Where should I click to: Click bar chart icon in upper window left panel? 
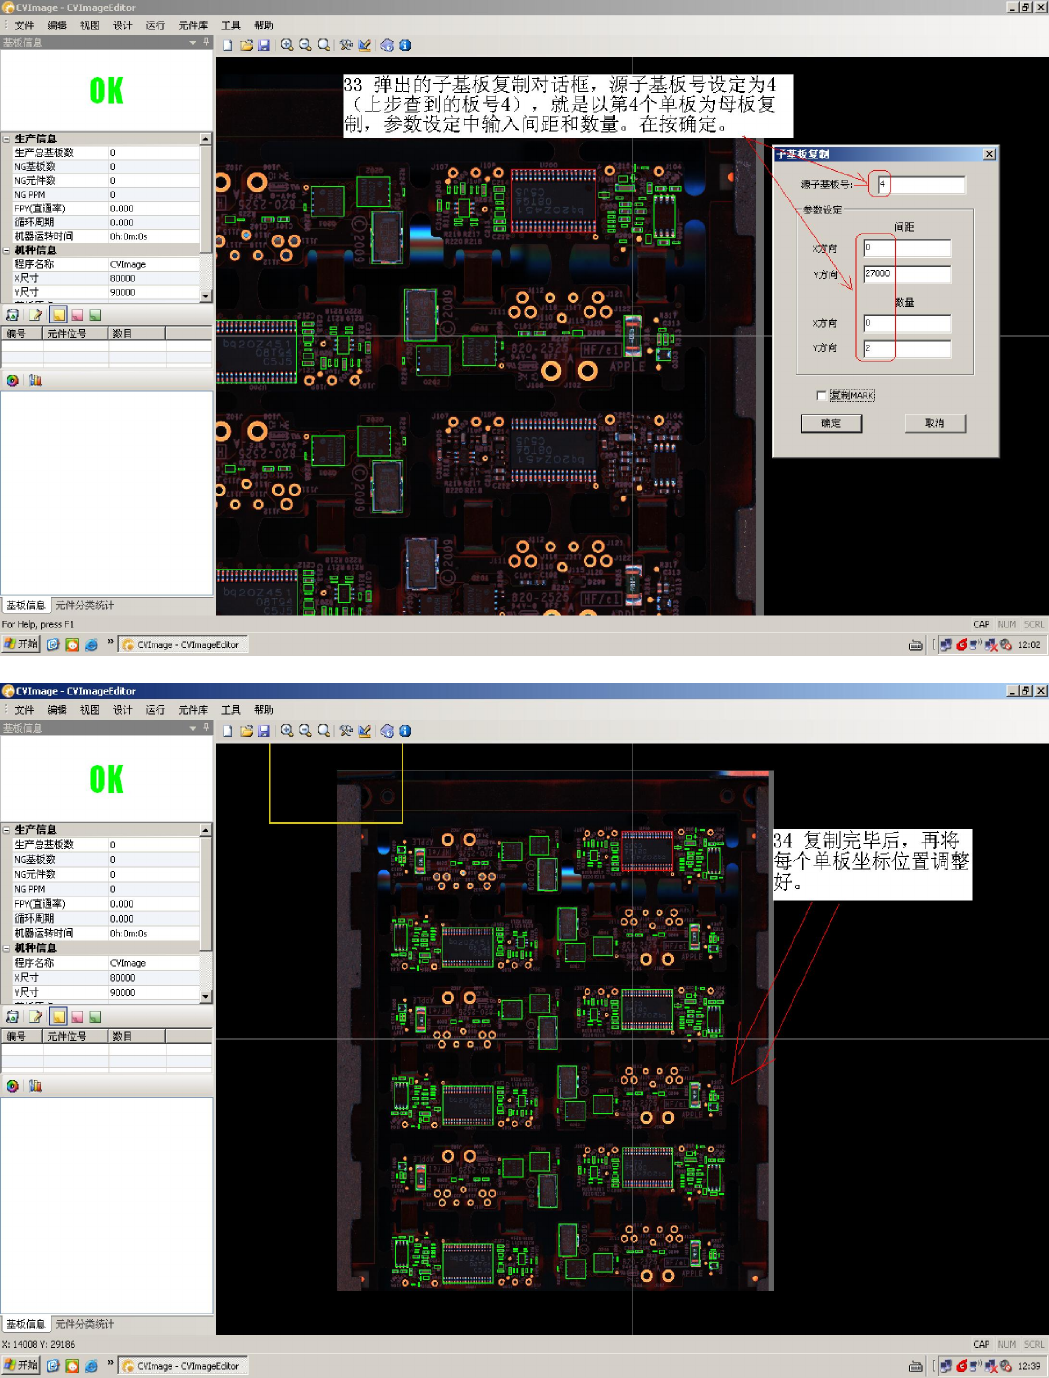point(35,381)
